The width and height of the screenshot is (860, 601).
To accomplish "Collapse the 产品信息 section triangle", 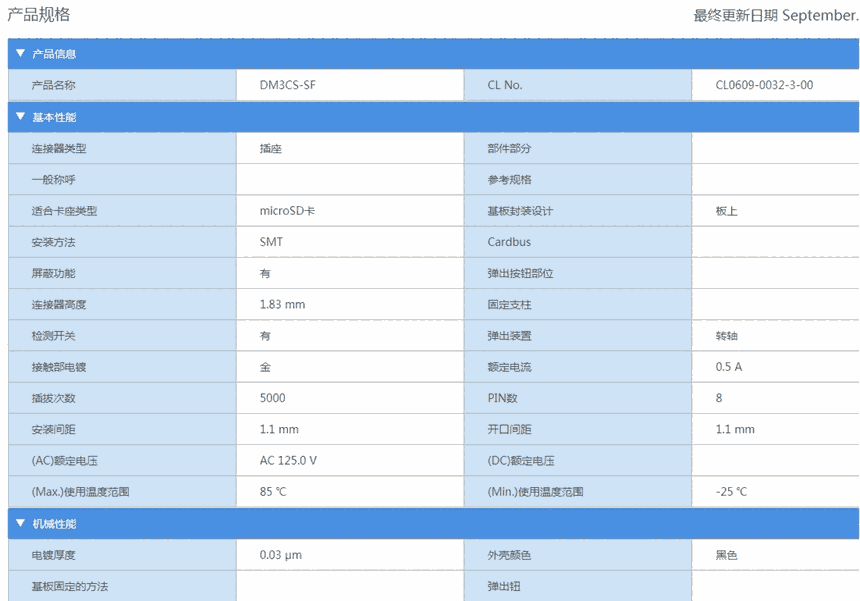I will click(20, 53).
